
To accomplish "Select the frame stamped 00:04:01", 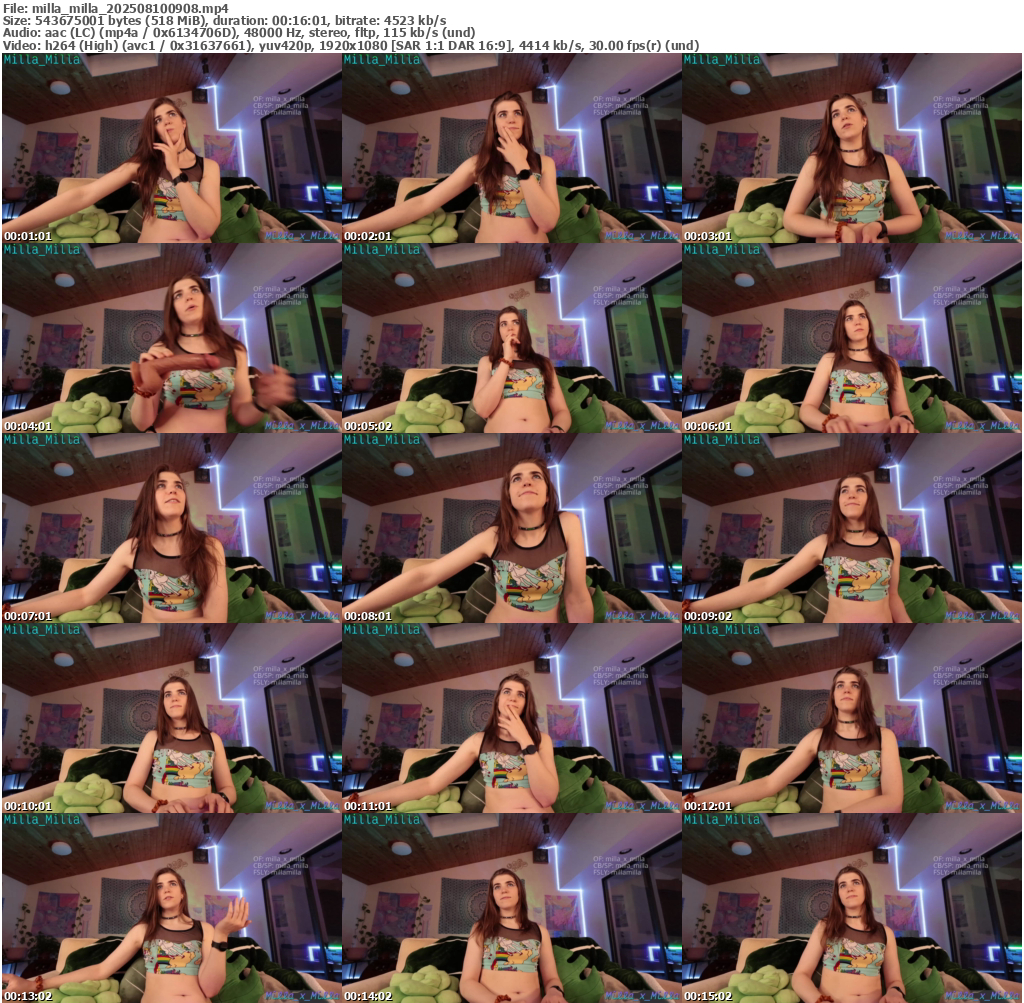I will pos(171,338).
